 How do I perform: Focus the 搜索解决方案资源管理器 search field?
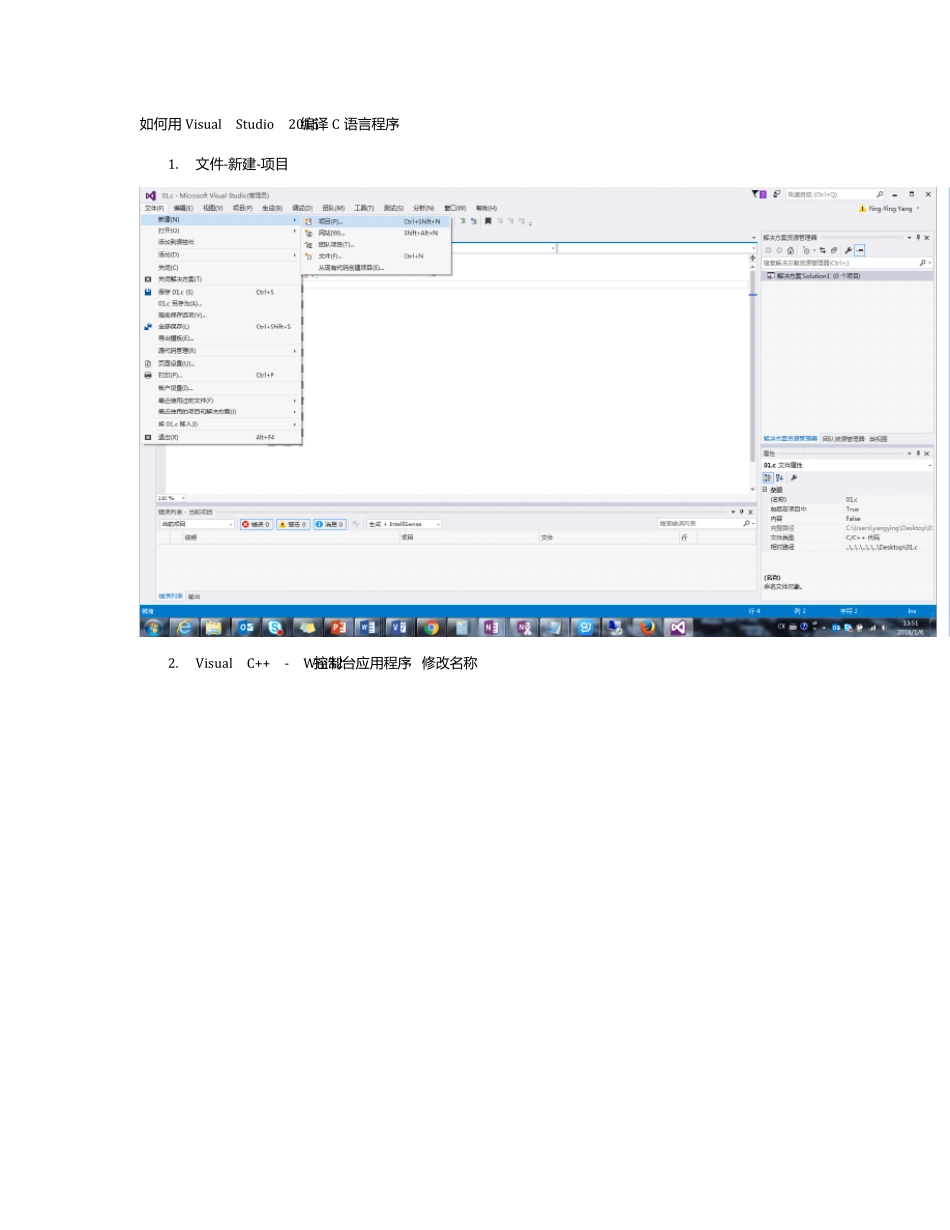tap(846, 262)
